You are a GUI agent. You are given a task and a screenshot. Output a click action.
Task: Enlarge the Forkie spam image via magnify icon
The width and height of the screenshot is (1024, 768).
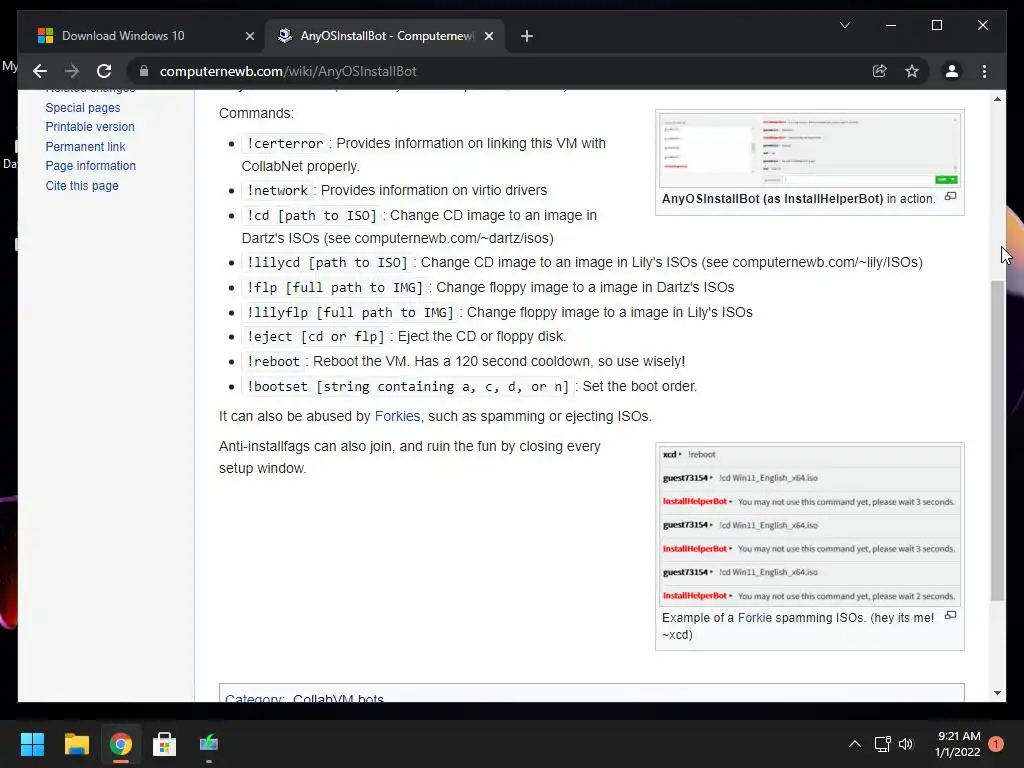click(x=951, y=615)
